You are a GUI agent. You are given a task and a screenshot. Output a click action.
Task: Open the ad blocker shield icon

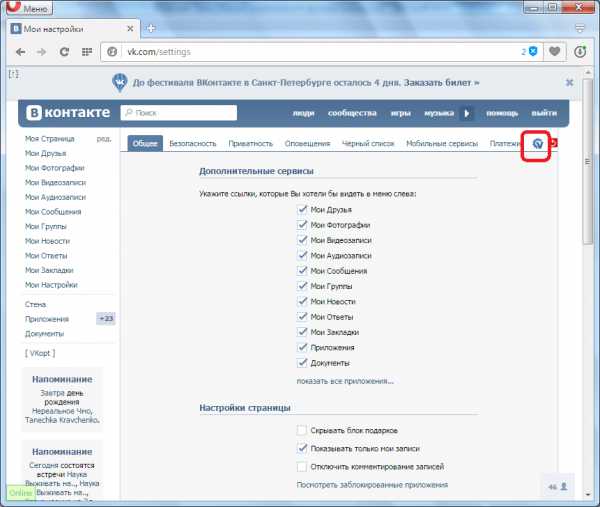coord(533,51)
